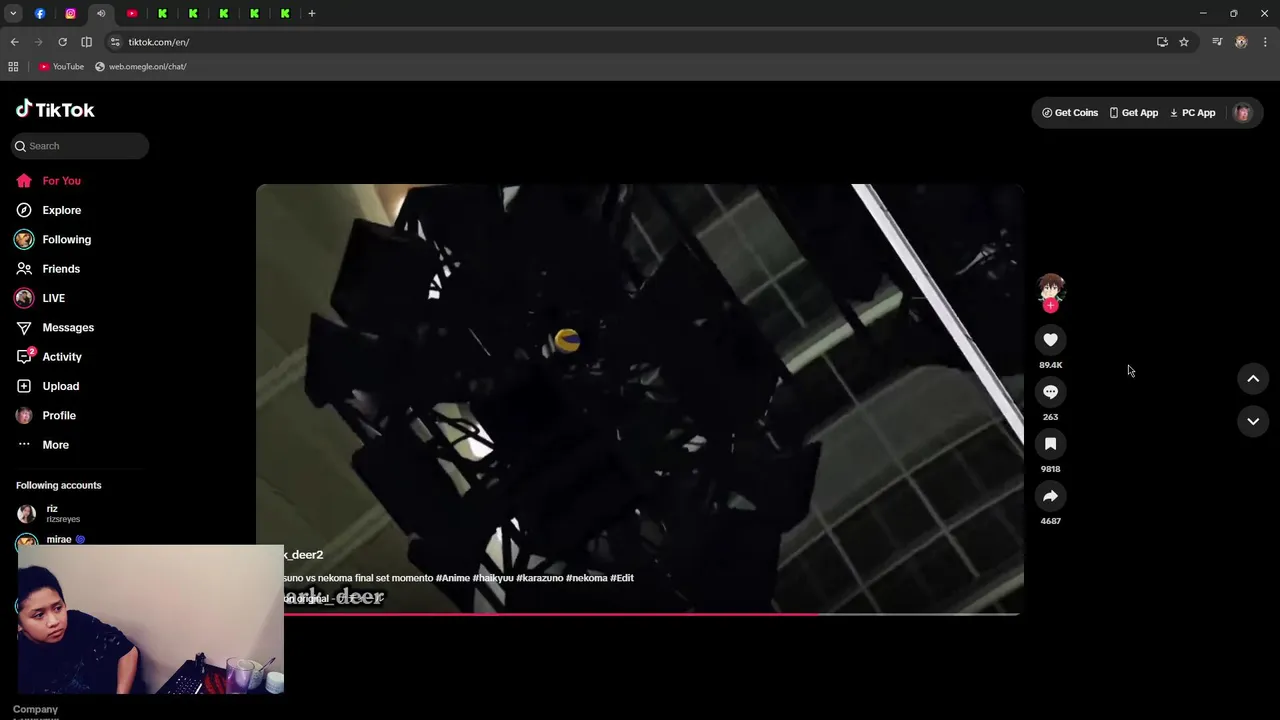The image size is (1280, 720).
Task: Click the #Edit hashtag in the caption
Action: click(622, 578)
